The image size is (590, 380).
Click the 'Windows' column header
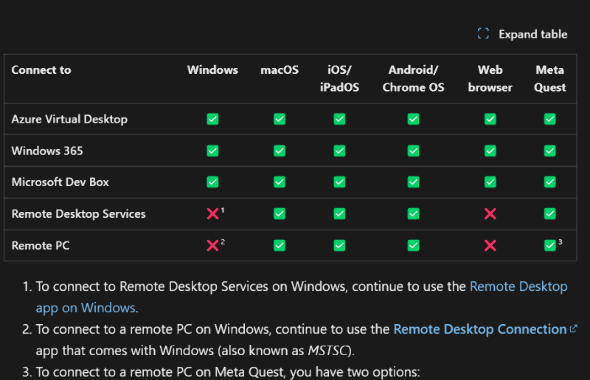(213, 70)
